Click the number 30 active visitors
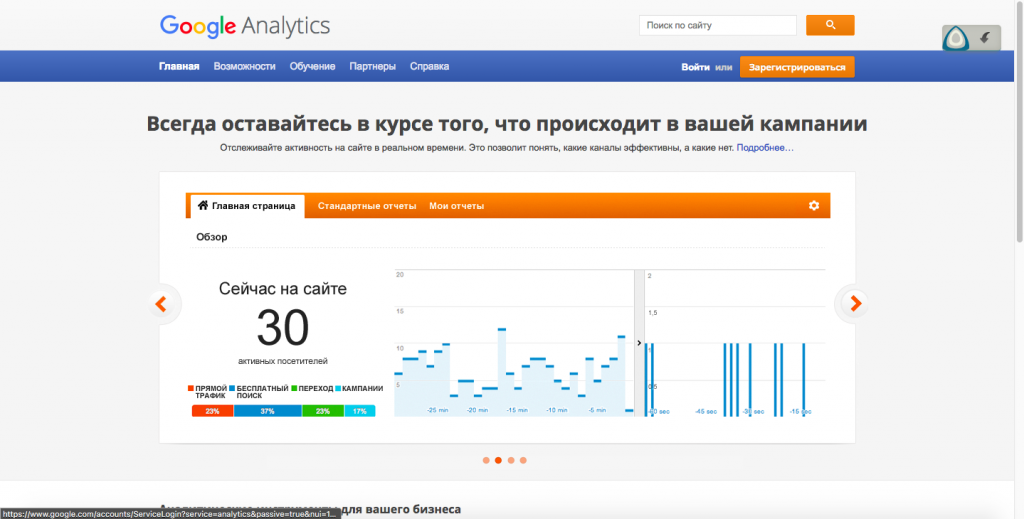This screenshot has width=1024, height=519. tap(283, 328)
